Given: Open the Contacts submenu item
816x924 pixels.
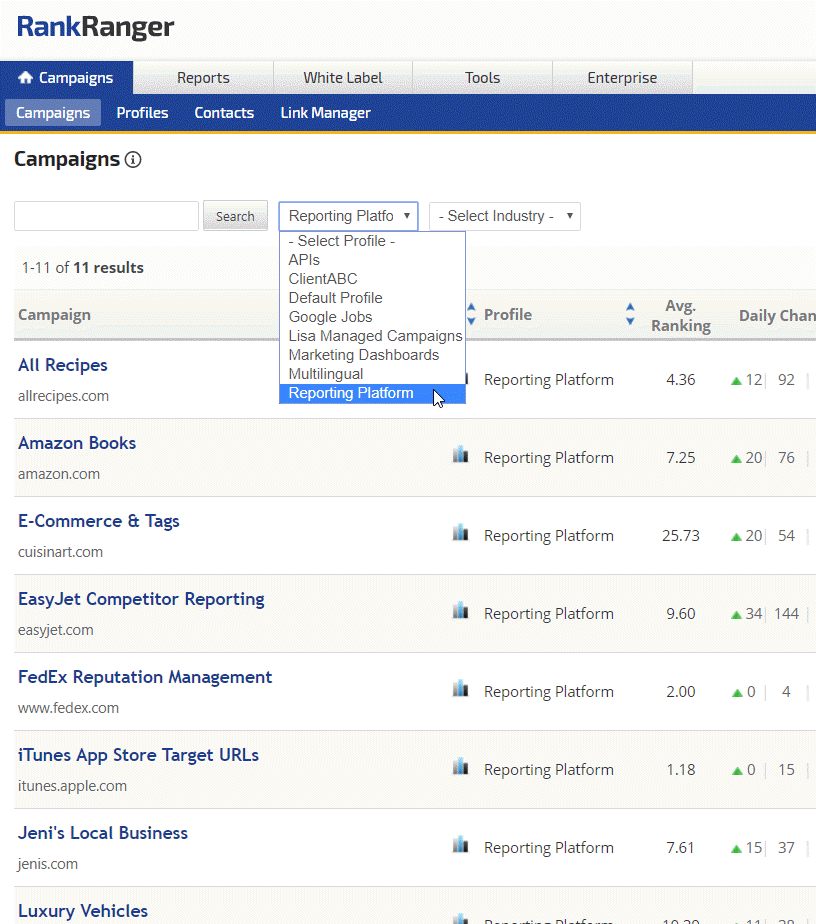Looking at the screenshot, I should pyautogui.click(x=224, y=113).
